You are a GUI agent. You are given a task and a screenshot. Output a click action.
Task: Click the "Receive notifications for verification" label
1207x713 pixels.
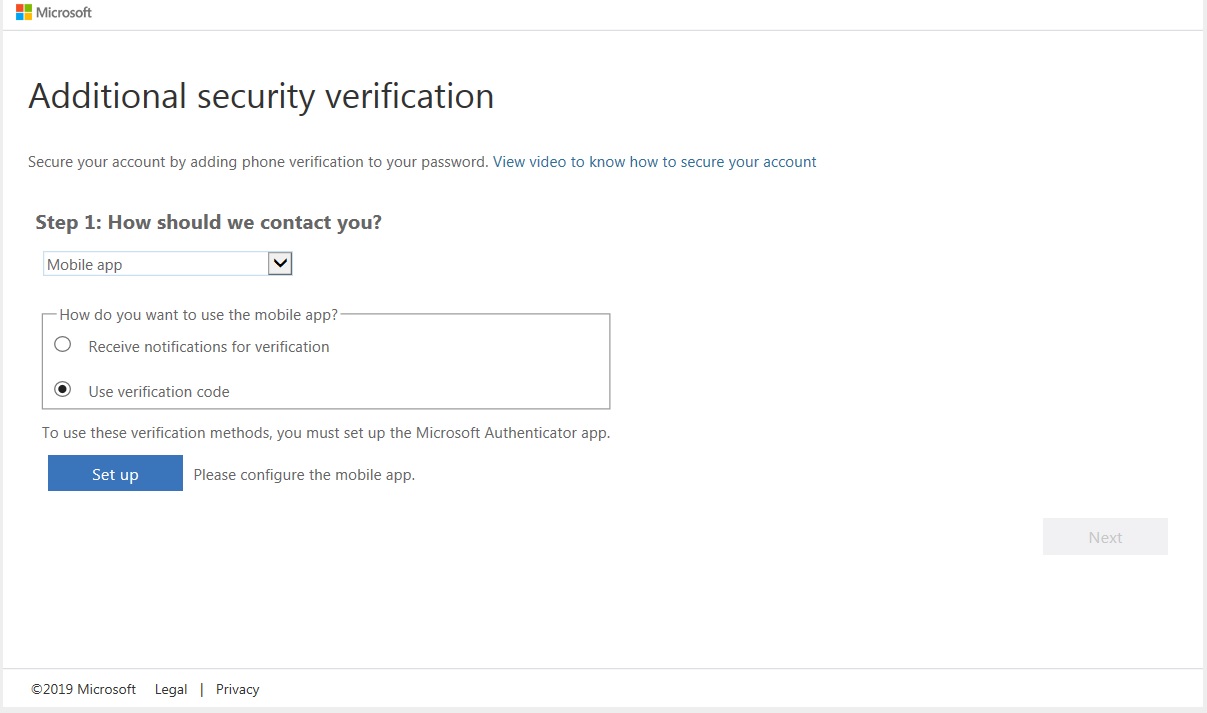tap(208, 347)
